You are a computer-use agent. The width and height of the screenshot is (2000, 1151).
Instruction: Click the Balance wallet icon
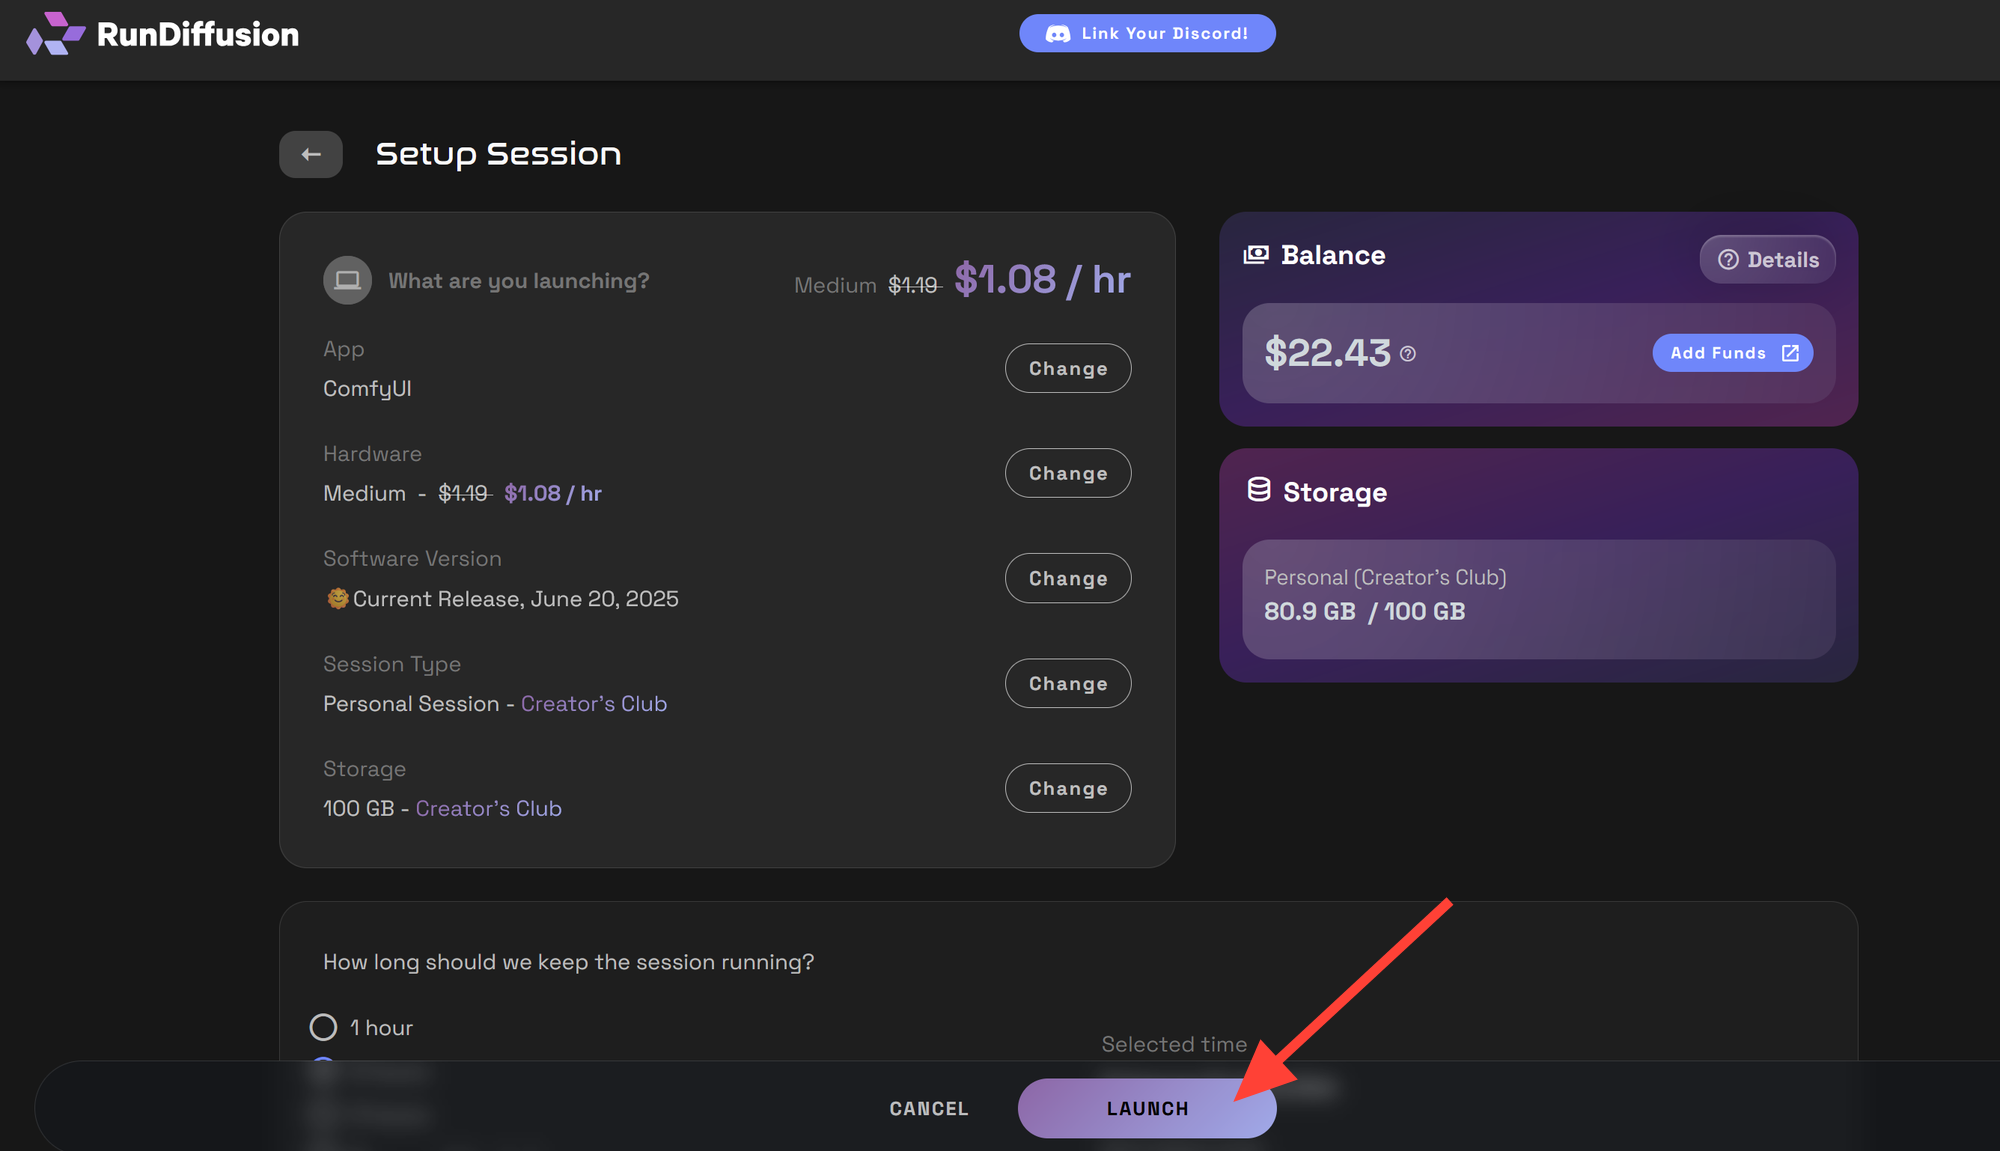(1256, 255)
